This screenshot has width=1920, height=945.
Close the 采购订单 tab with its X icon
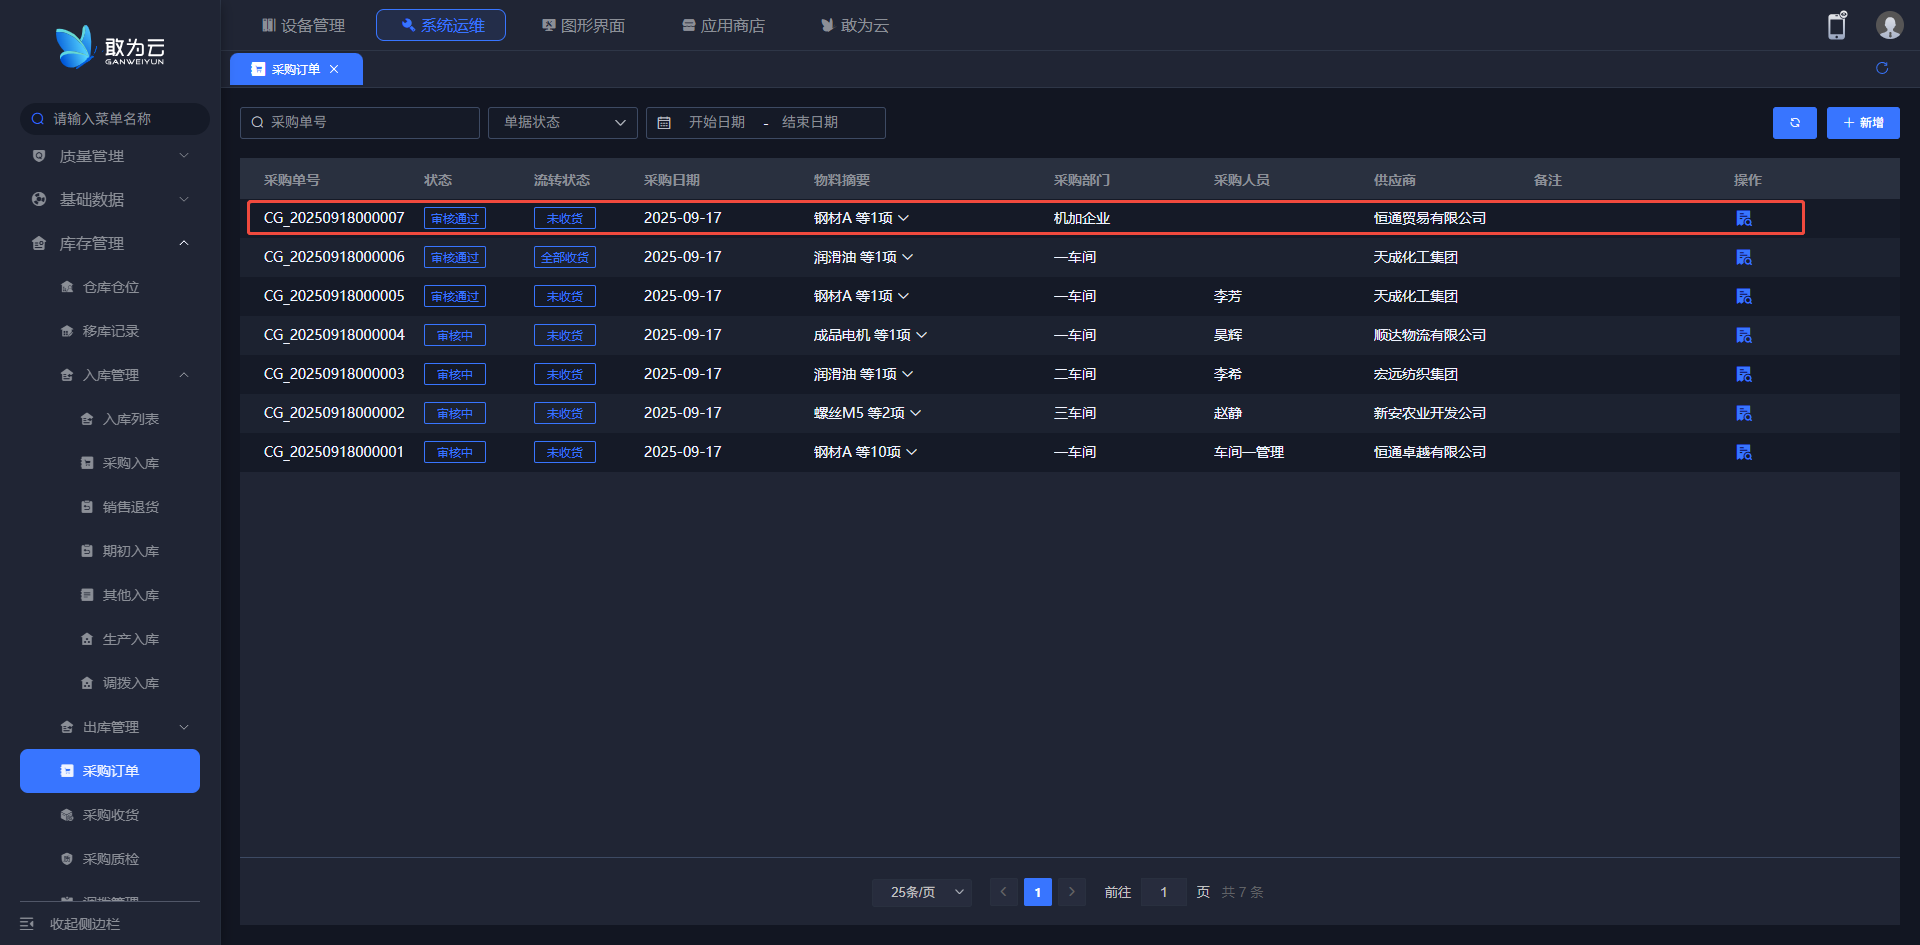tap(334, 69)
